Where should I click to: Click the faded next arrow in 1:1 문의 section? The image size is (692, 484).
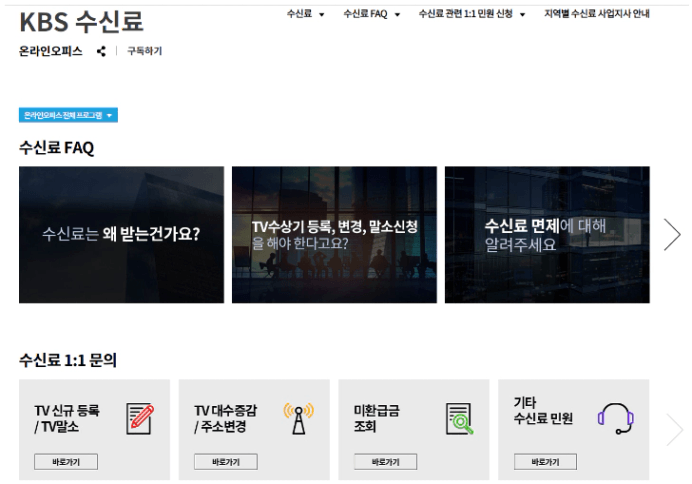tap(675, 429)
